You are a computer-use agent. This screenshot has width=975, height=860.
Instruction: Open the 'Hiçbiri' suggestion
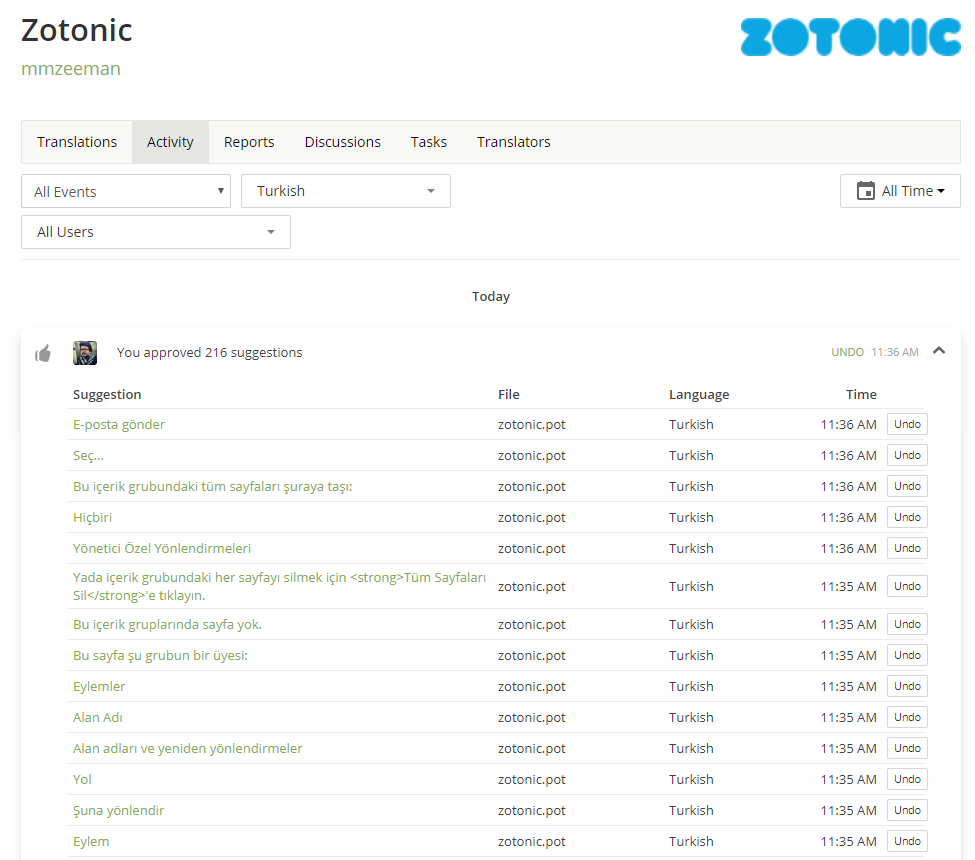click(92, 517)
